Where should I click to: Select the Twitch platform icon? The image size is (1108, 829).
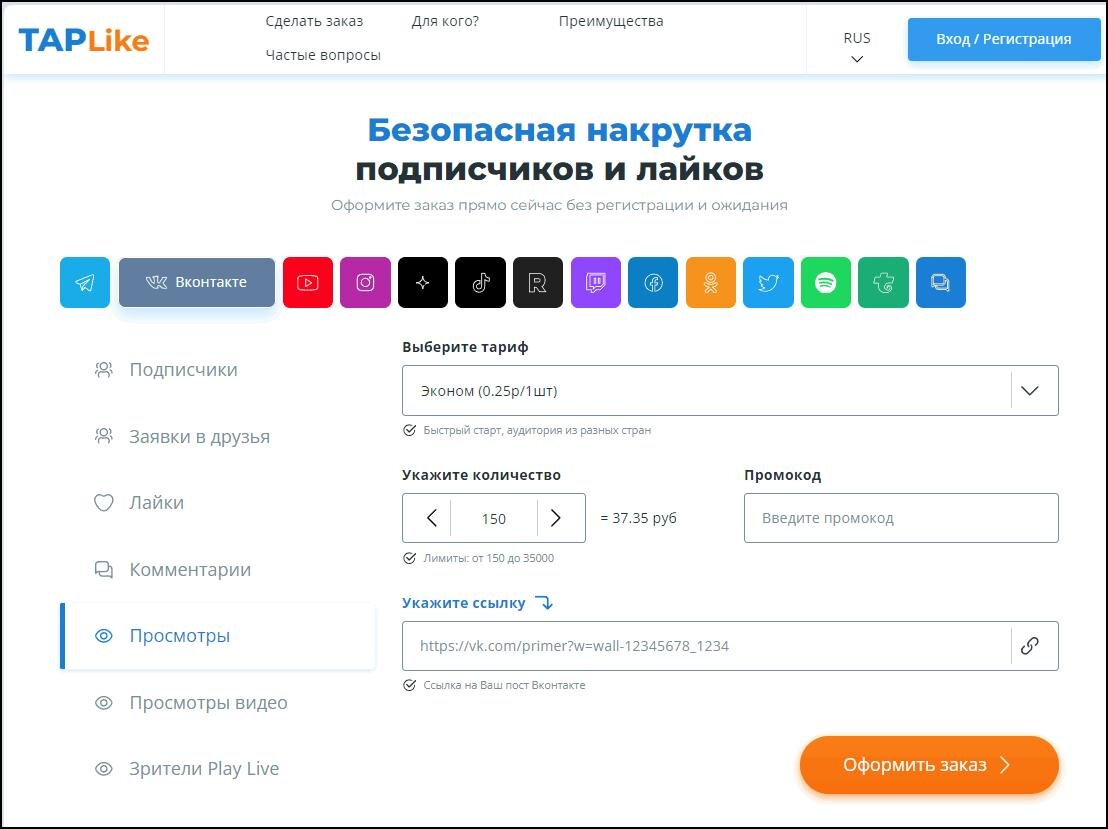click(x=596, y=283)
